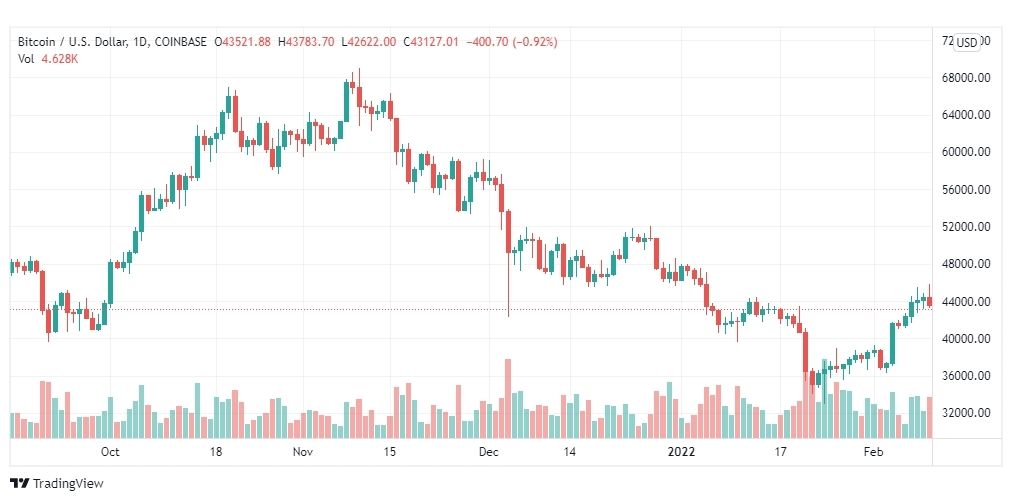1012x501 pixels.
Task: Click the closing price C43127.01 value
Action: point(431,42)
